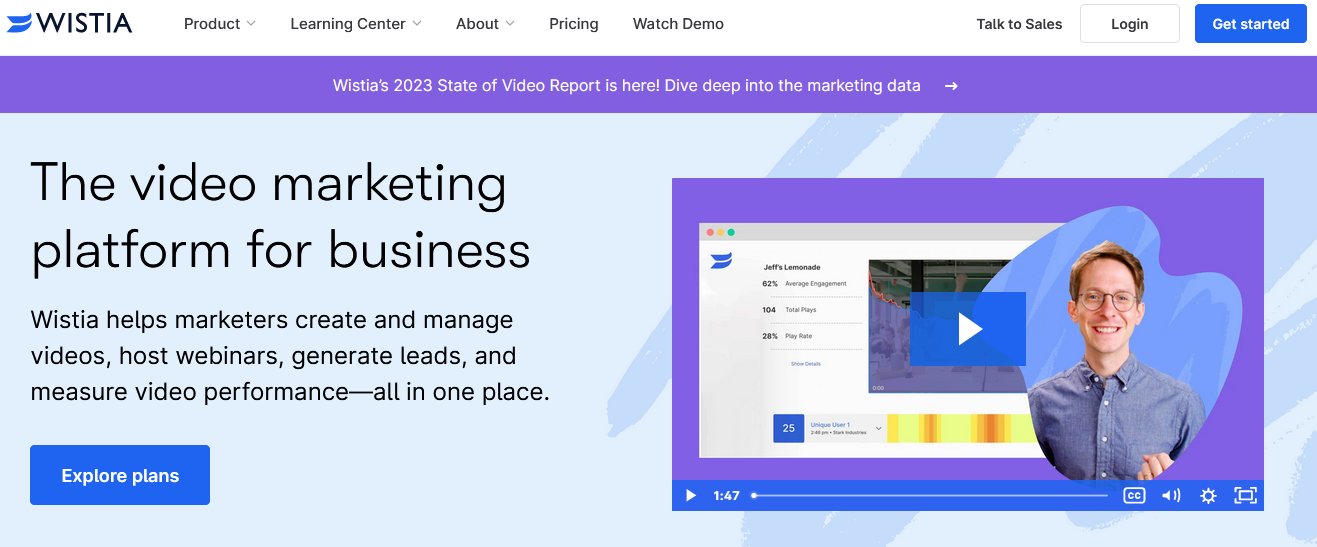Toggle closed captions on the video player
The height and width of the screenshot is (547, 1317).
point(1134,495)
